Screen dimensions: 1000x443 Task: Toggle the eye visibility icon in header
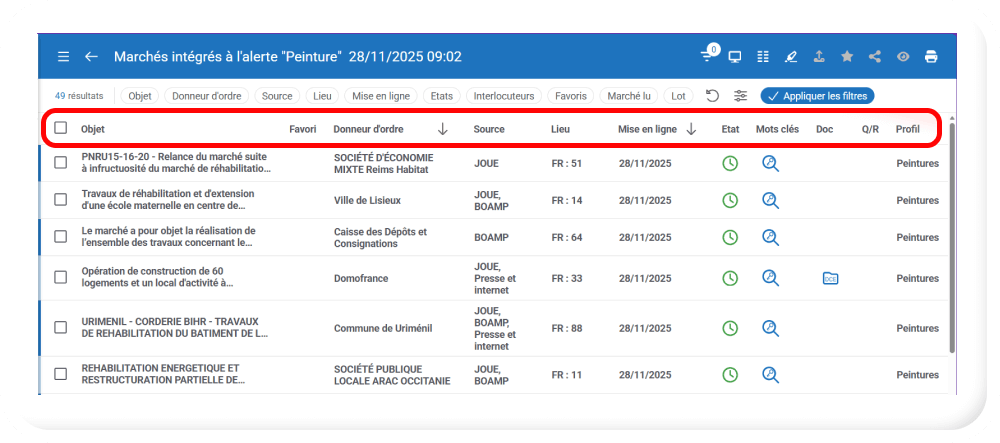coord(903,57)
